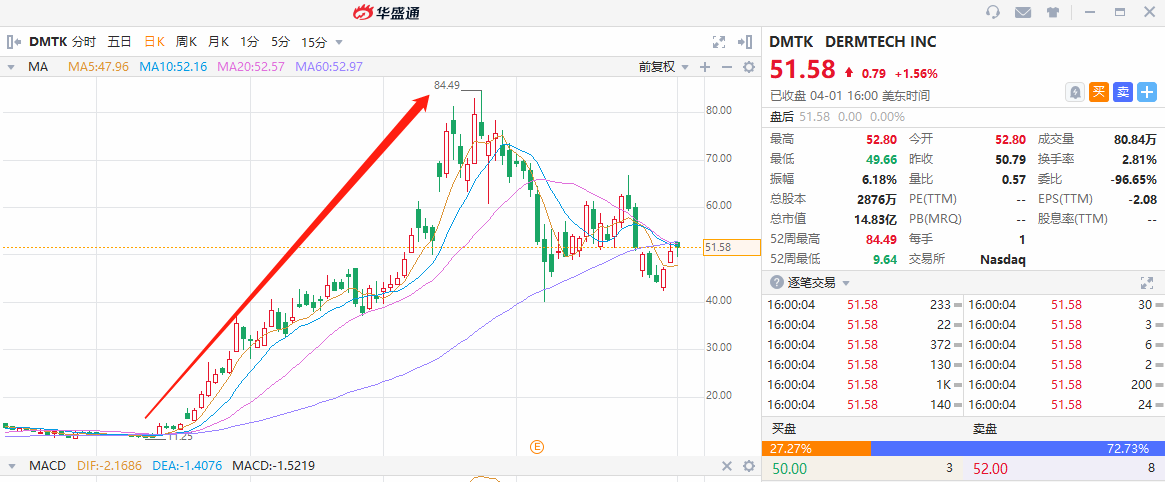
Task: Collapse the MA indicator panel
Action: pyautogui.click(x=11, y=67)
